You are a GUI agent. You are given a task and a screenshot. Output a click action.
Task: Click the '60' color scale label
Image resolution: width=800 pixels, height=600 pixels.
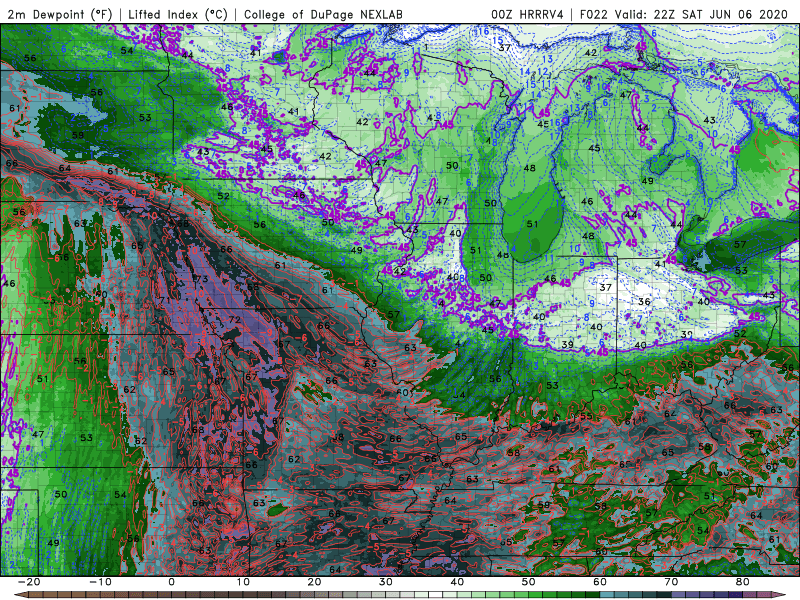tap(600, 582)
